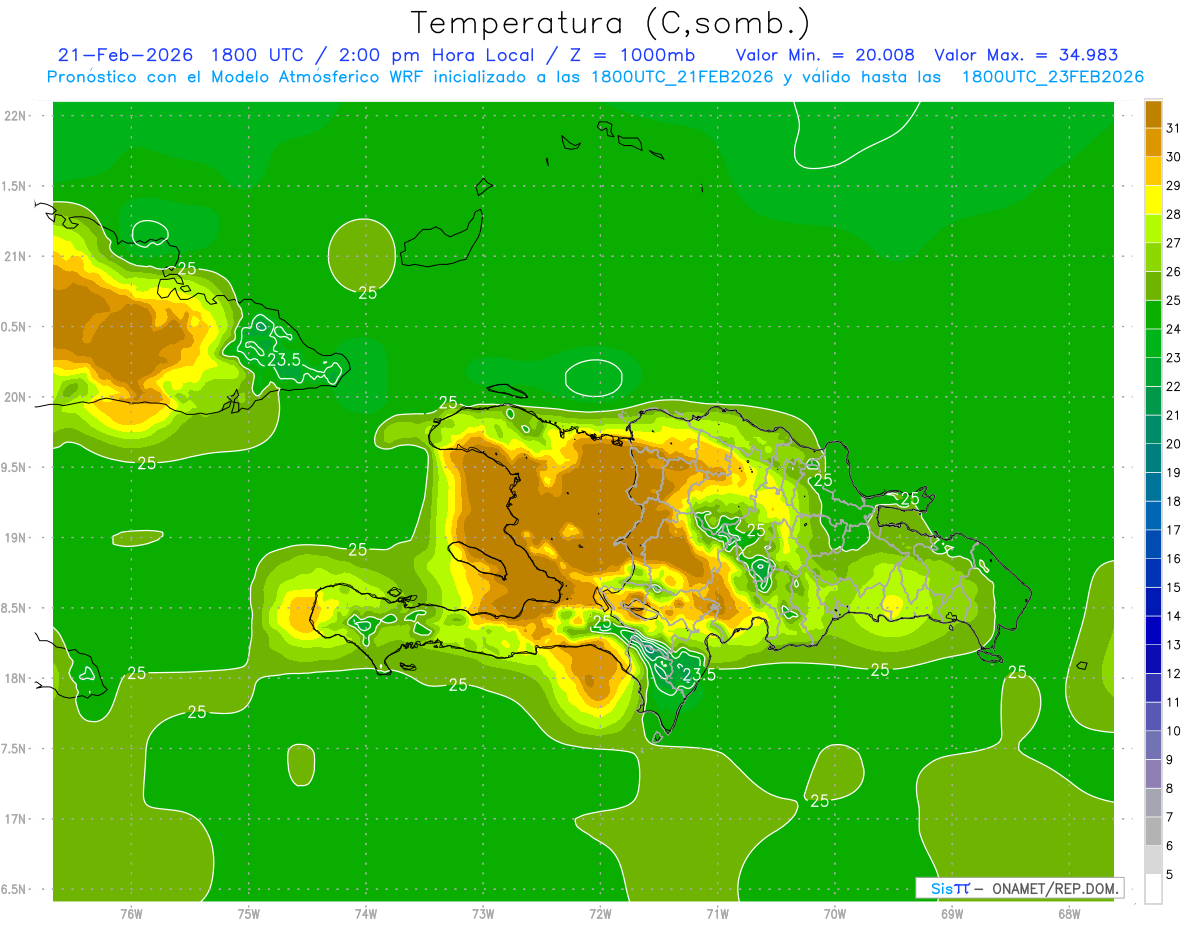The width and height of the screenshot is (1200, 927).
Task: Click the "69W" longitude label
Action: [x=952, y=912]
